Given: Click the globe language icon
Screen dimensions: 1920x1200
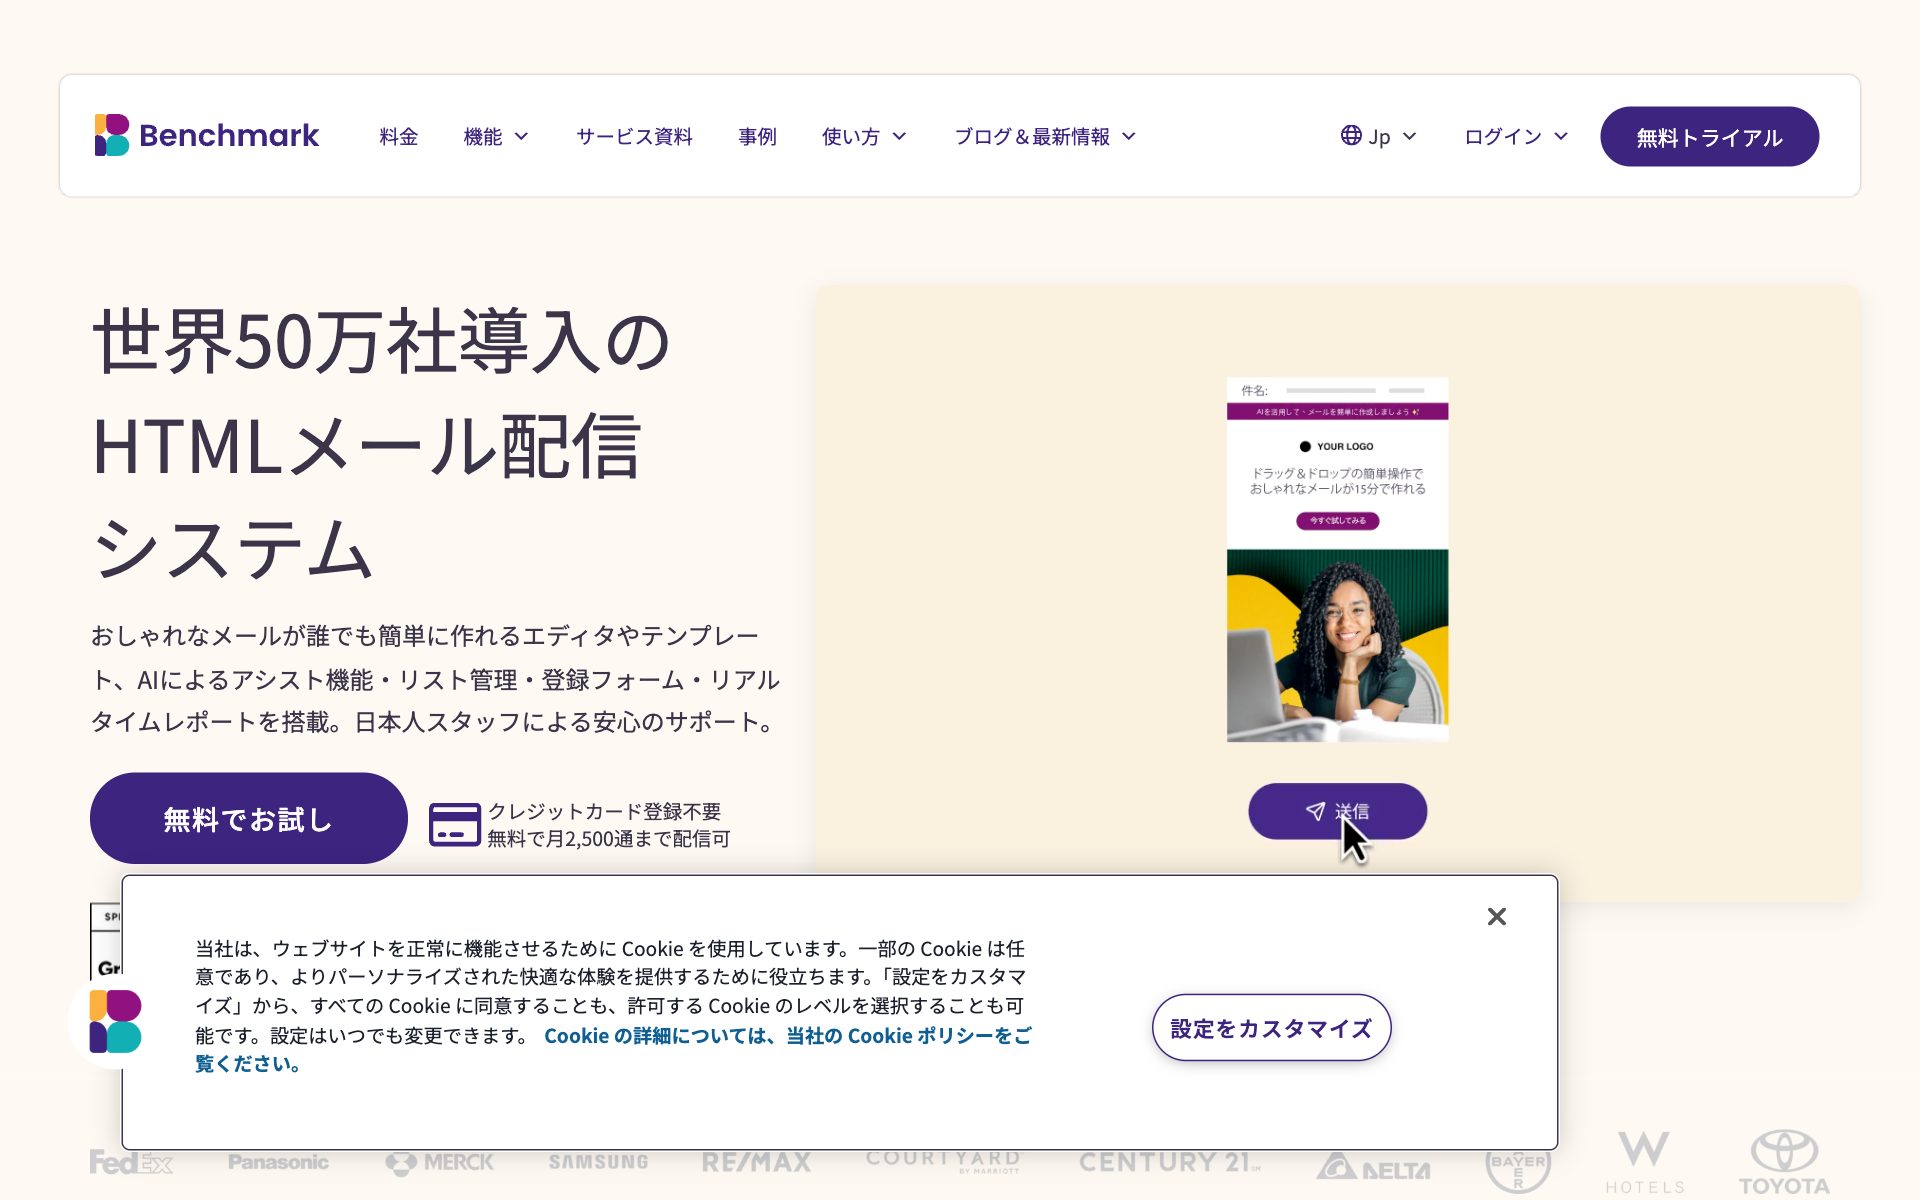Looking at the screenshot, I should pyautogui.click(x=1351, y=135).
